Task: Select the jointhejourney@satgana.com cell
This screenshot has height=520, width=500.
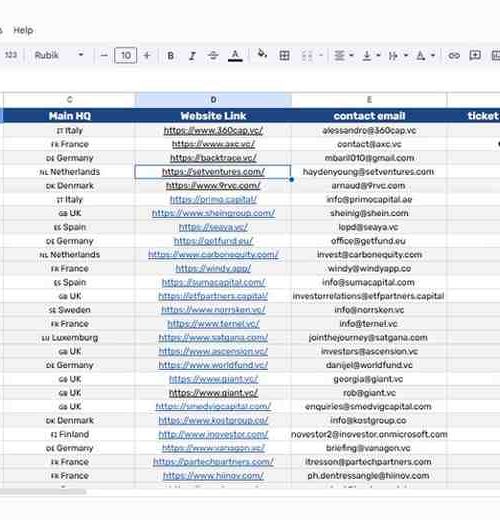Action: [x=369, y=338]
